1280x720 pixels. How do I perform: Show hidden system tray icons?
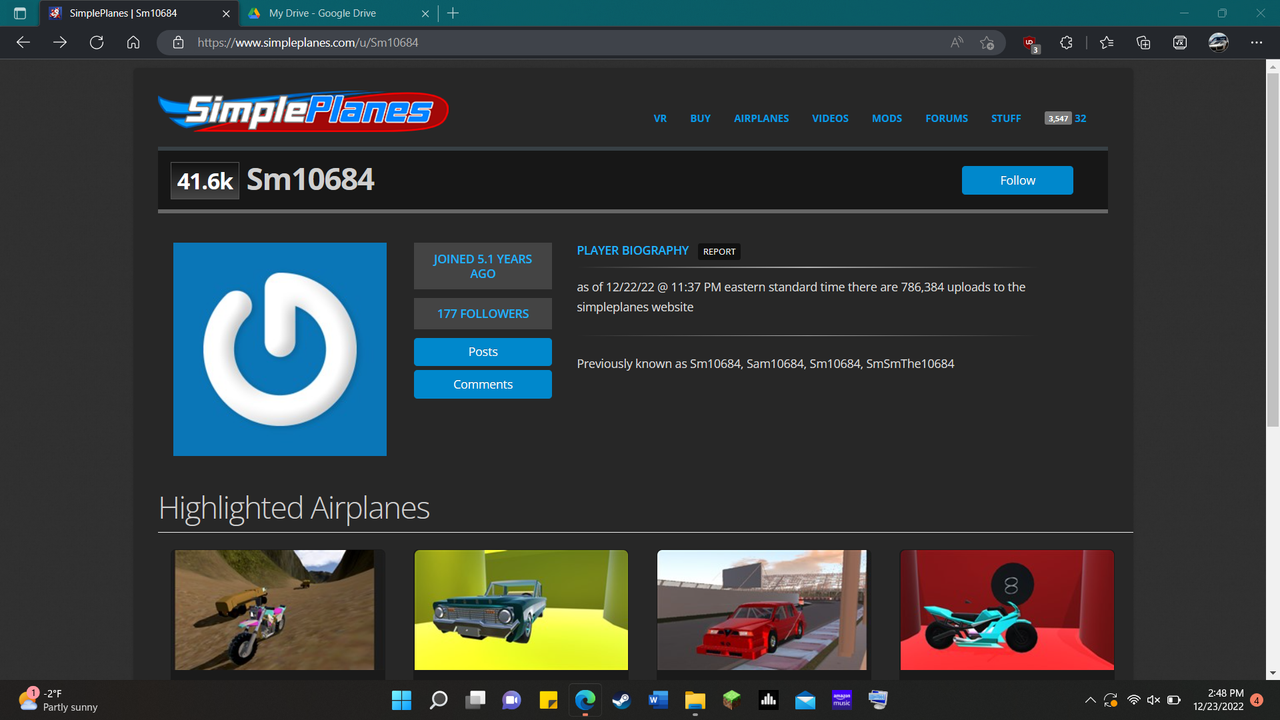(x=1090, y=700)
